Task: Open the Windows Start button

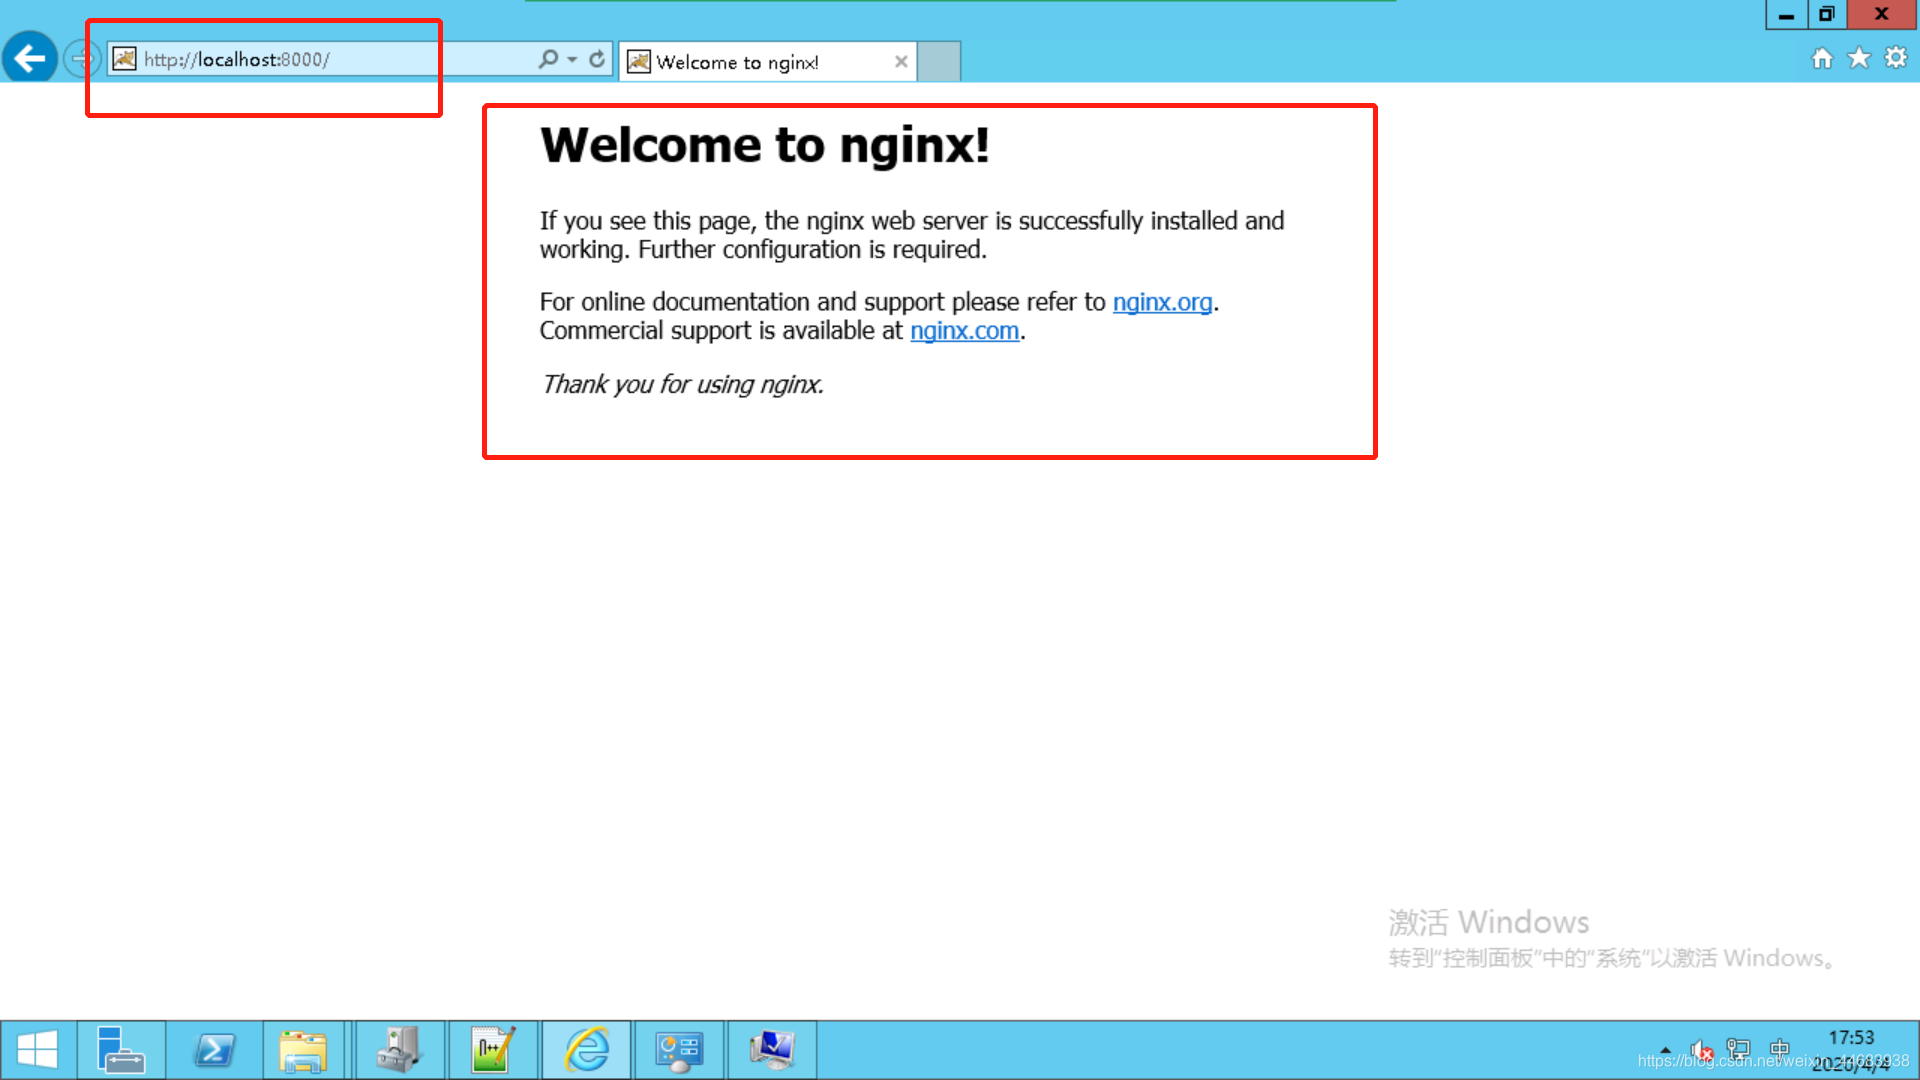Action: tap(38, 1050)
